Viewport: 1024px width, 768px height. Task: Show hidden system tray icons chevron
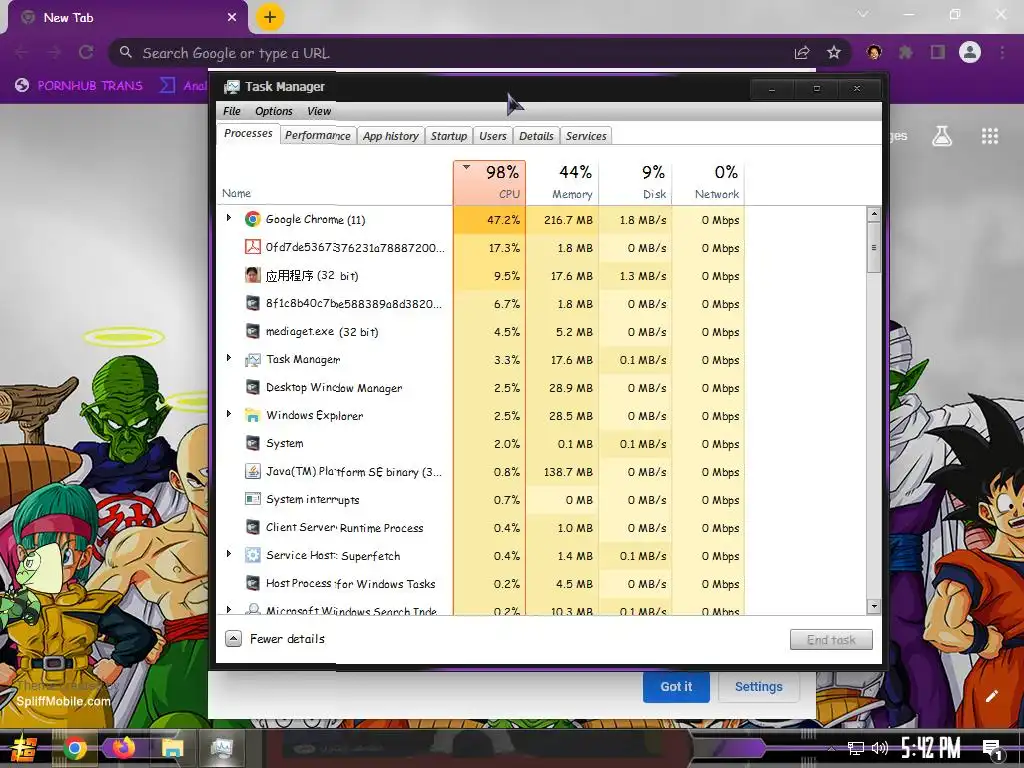(831, 748)
